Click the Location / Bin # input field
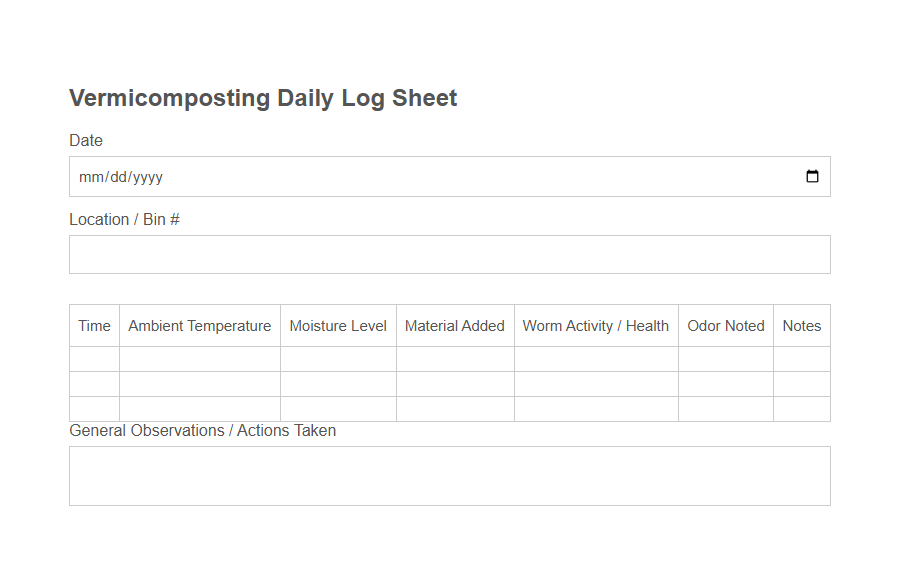Viewport: 900px width, 588px height. [400, 254]
